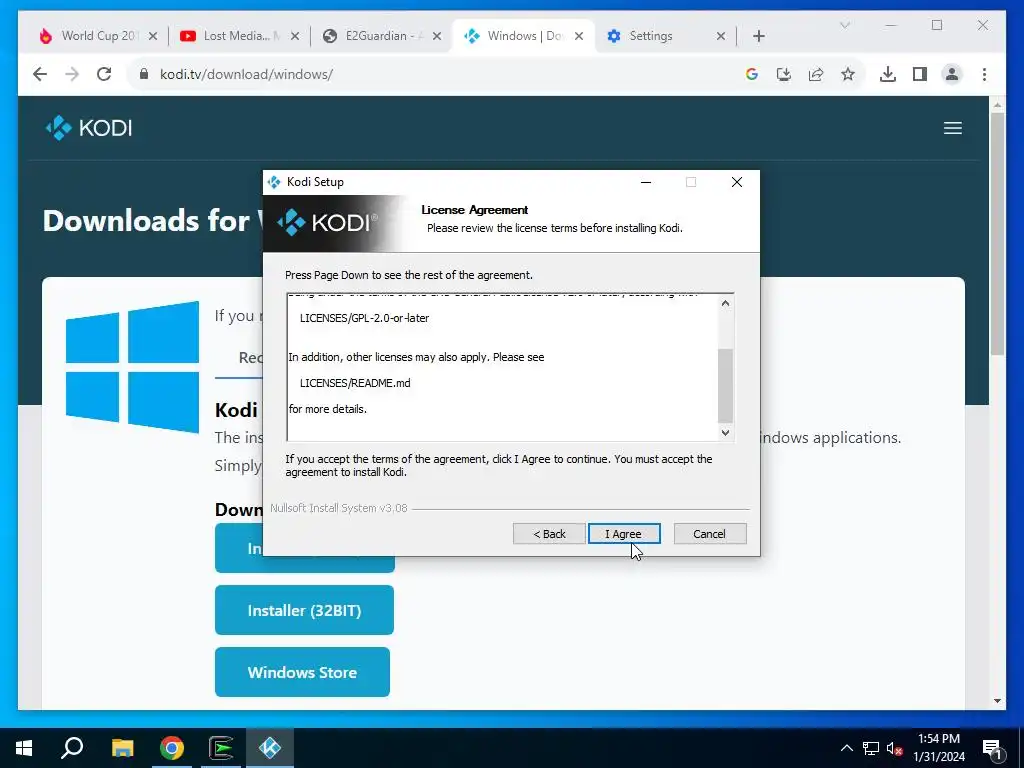Open the Kodi site hamburger menu

coord(953,128)
